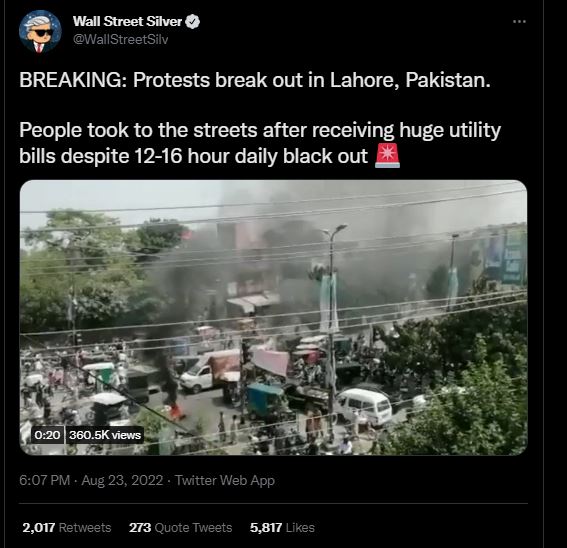Open the three-dot more options menu
Viewport: 567px width, 548px height.
519,21
